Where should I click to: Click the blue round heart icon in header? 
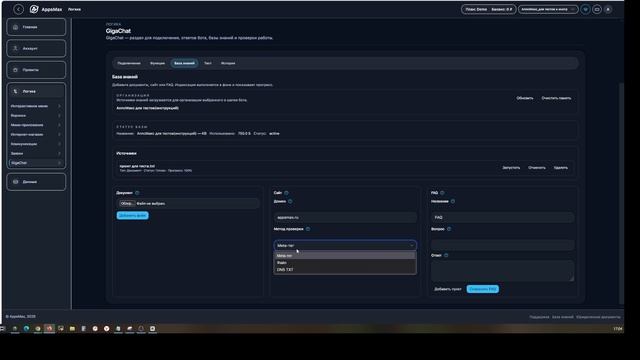point(585,9)
